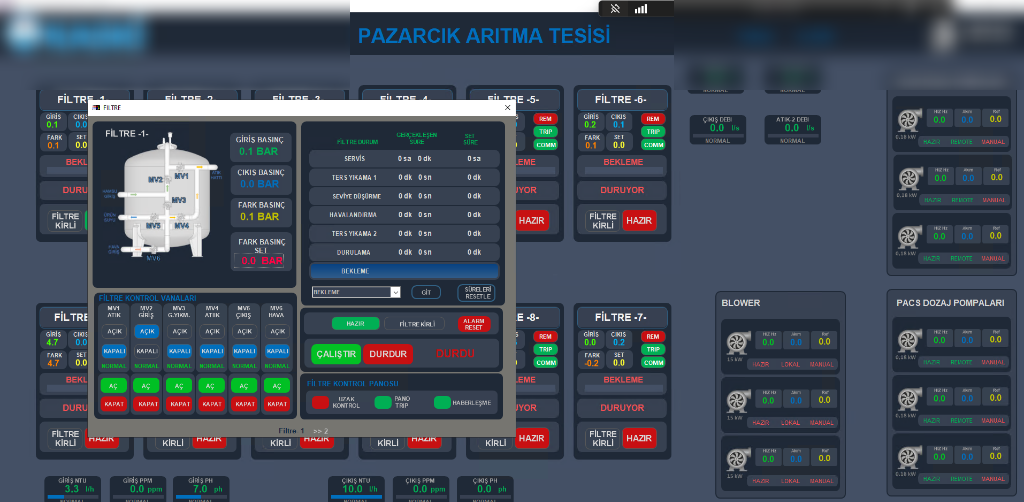Click the green HAZIR status button in dialog
The image size is (1024, 502).
(355, 323)
